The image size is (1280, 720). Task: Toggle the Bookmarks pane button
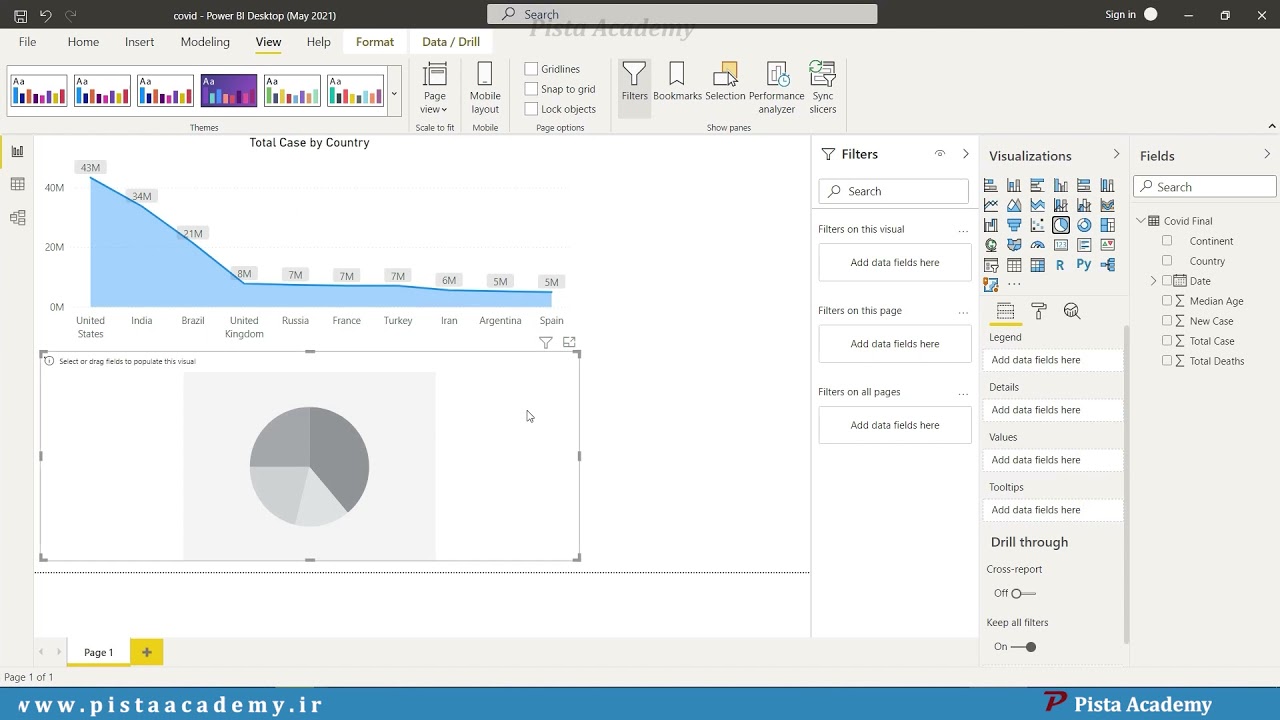pyautogui.click(x=677, y=83)
